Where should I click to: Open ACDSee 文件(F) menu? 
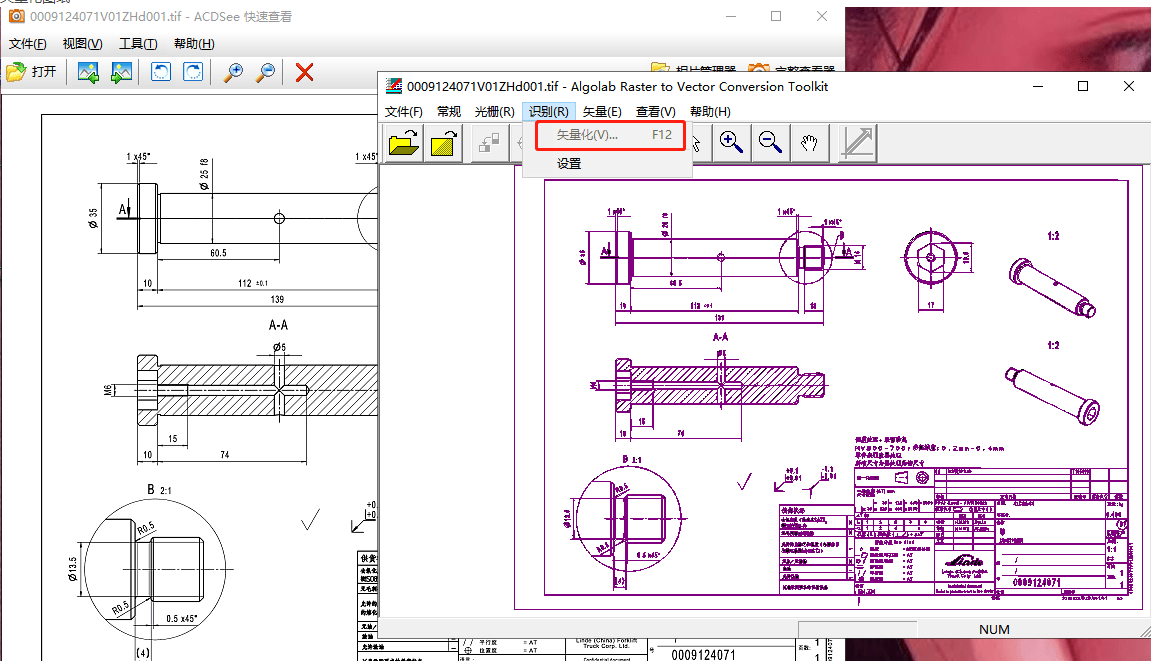28,44
